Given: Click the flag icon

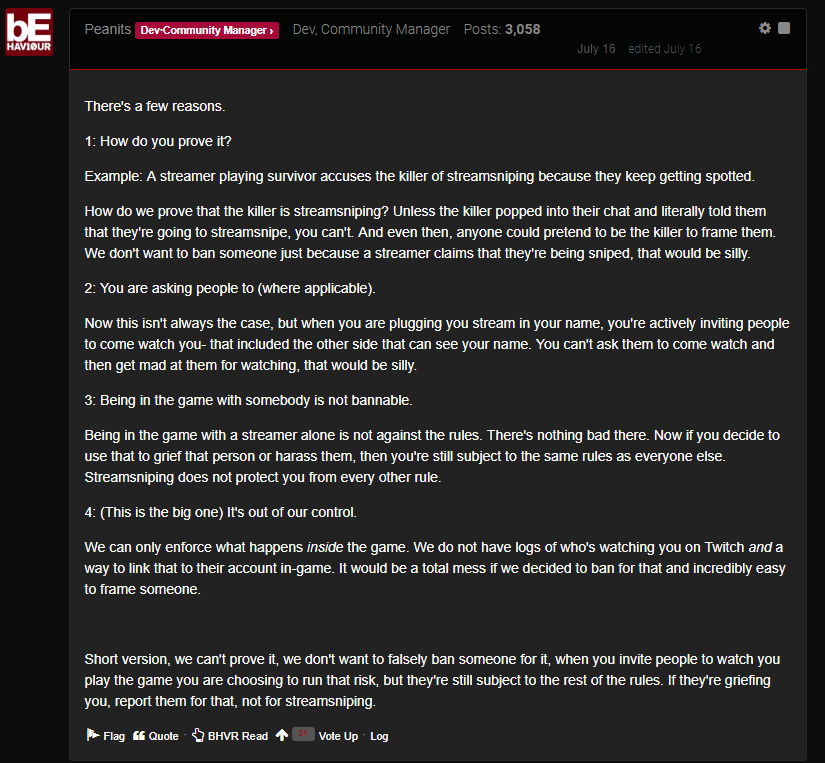Looking at the screenshot, I should [x=93, y=735].
